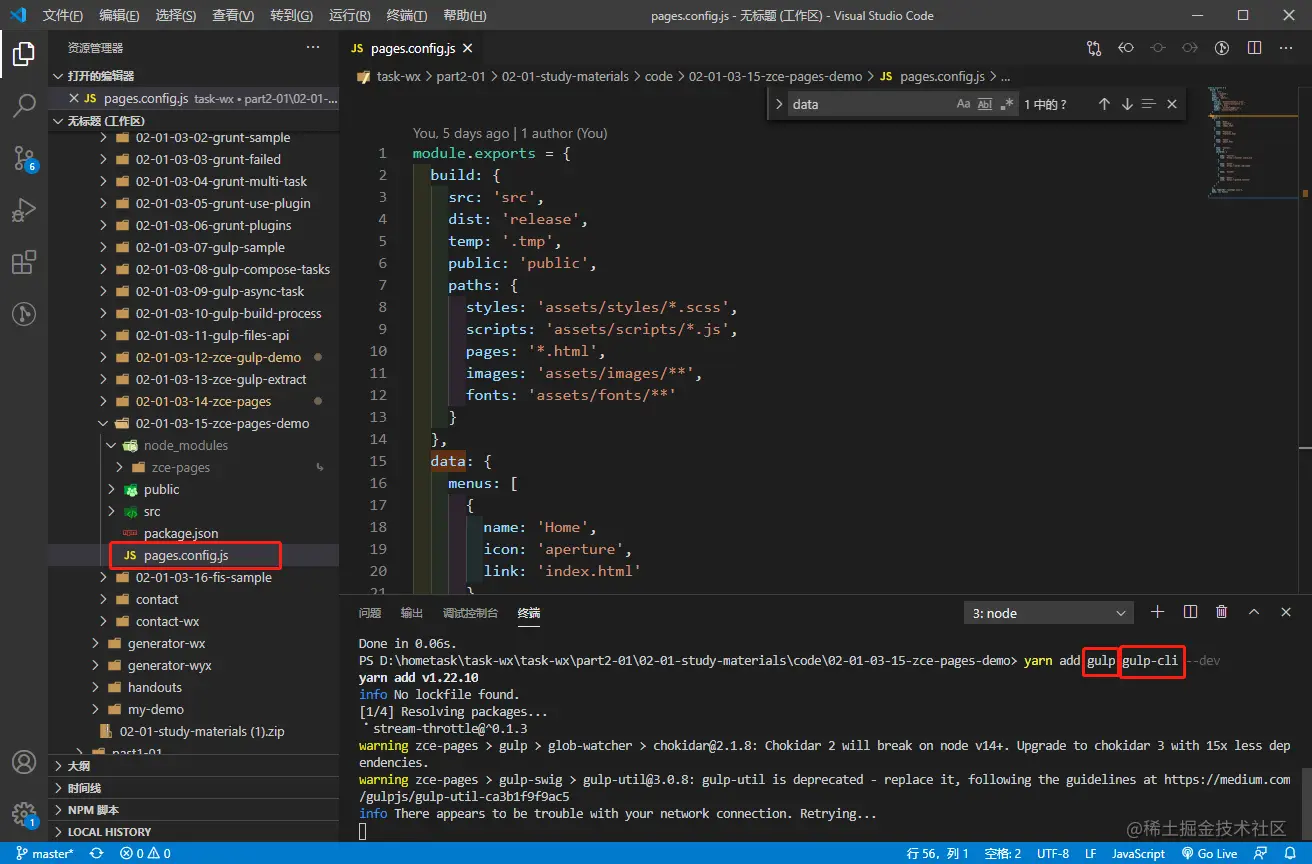Image resolution: width=1312 pixels, height=864 pixels.
Task: Kill terminal with the trash icon
Action: [x=1221, y=612]
